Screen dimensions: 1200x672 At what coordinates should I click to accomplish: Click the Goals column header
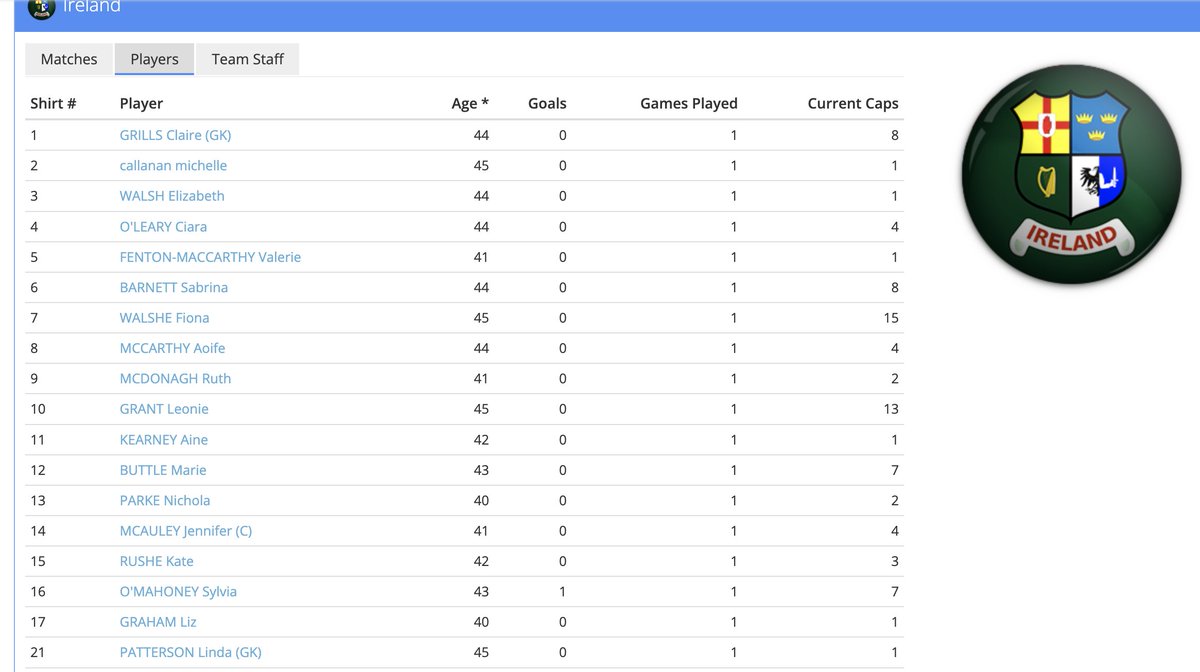(x=547, y=103)
